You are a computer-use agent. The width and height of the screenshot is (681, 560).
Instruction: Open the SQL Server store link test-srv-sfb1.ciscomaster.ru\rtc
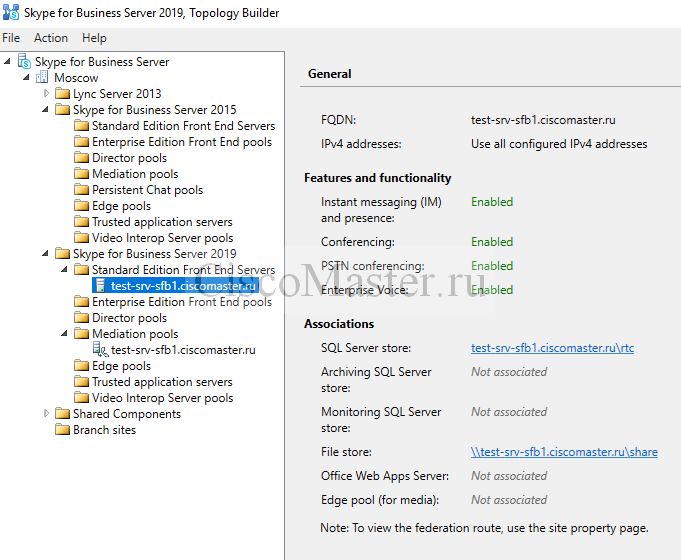(552, 348)
